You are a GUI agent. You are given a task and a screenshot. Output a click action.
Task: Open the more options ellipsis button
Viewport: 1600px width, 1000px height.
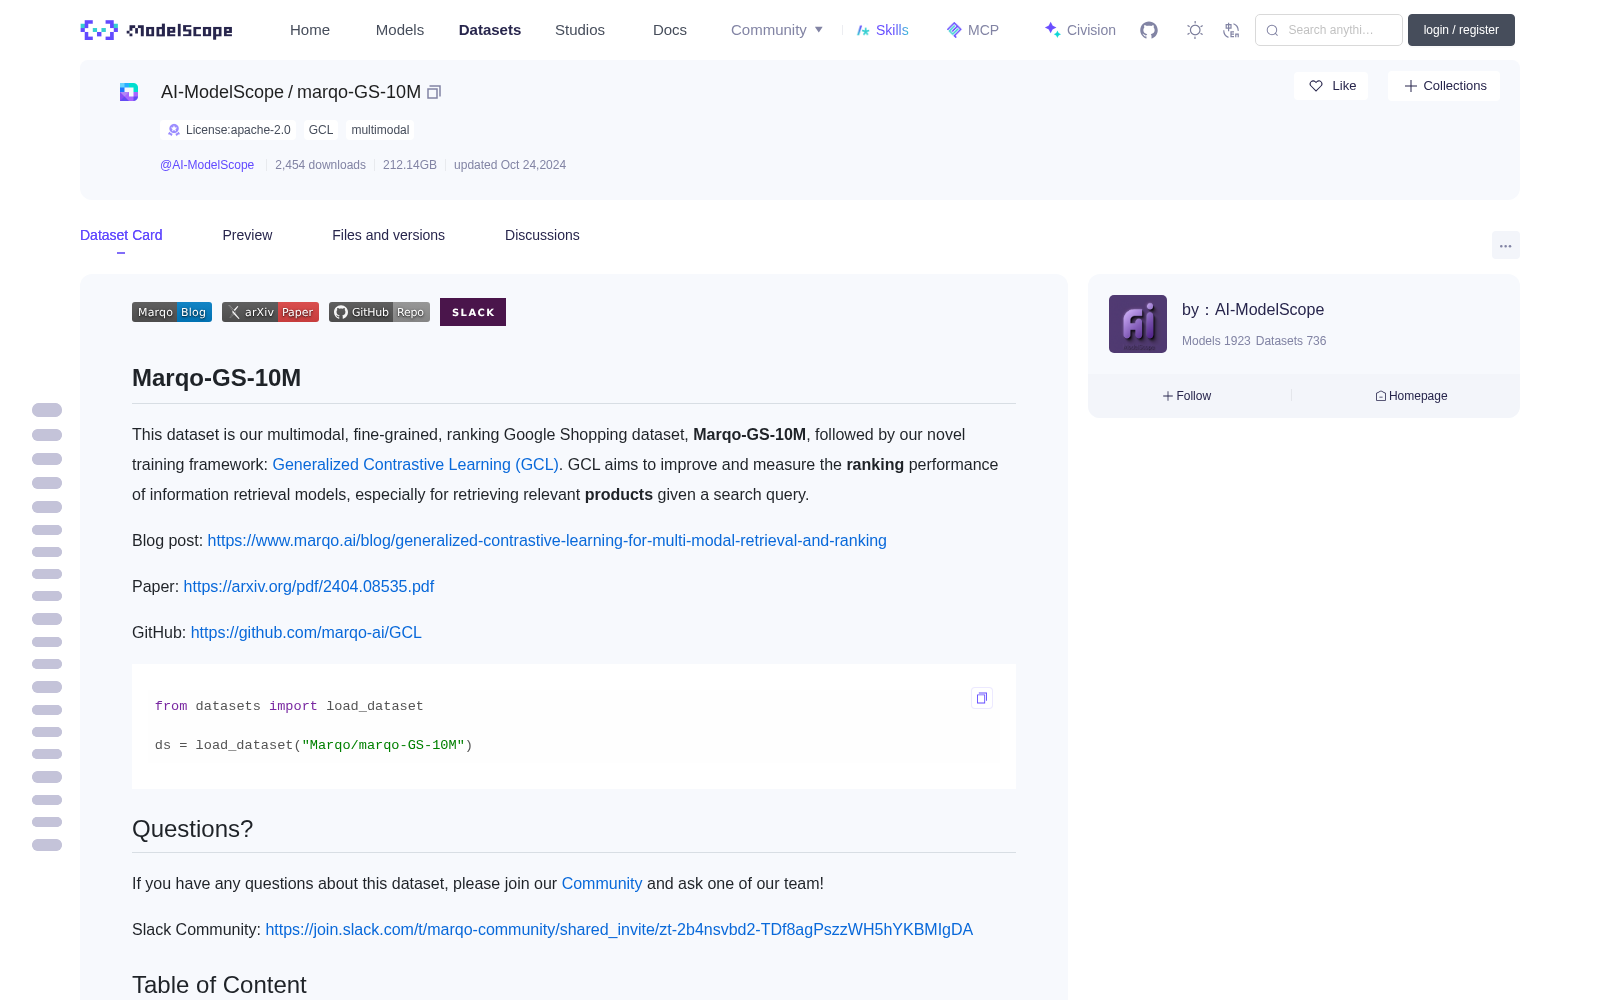[1505, 245]
